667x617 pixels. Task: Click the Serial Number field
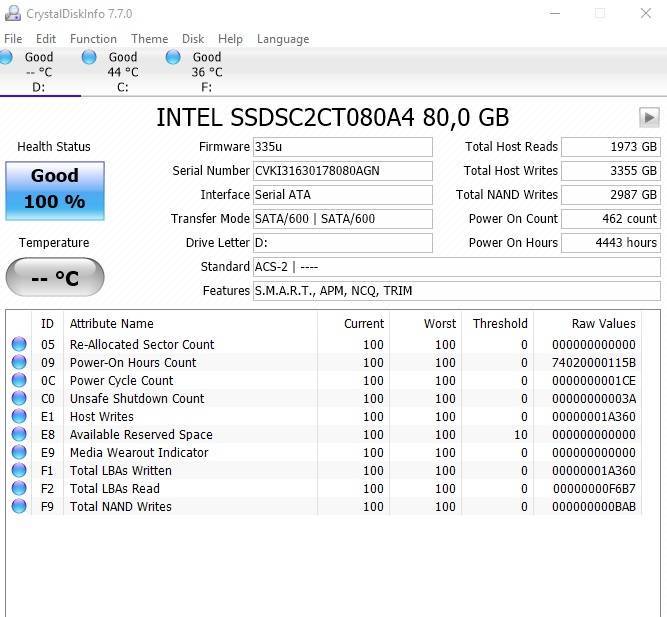coord(343,171)
